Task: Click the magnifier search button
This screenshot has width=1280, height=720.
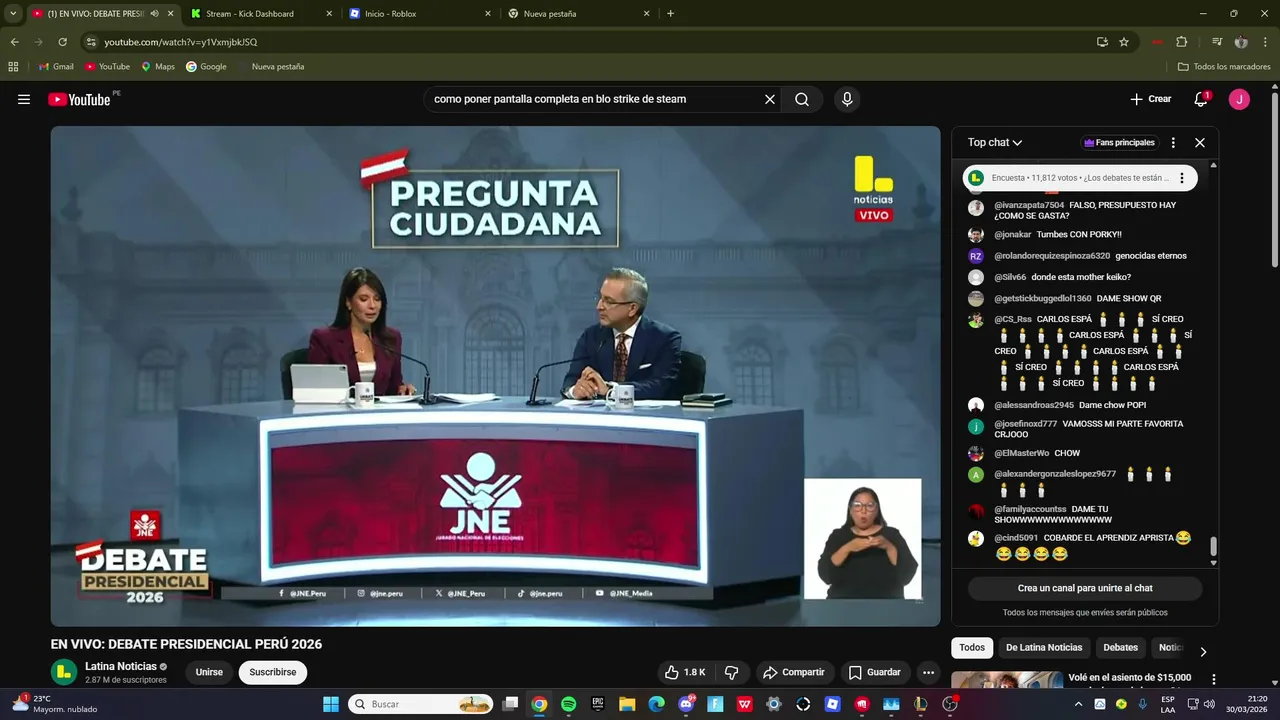Action: pos(802,99)
